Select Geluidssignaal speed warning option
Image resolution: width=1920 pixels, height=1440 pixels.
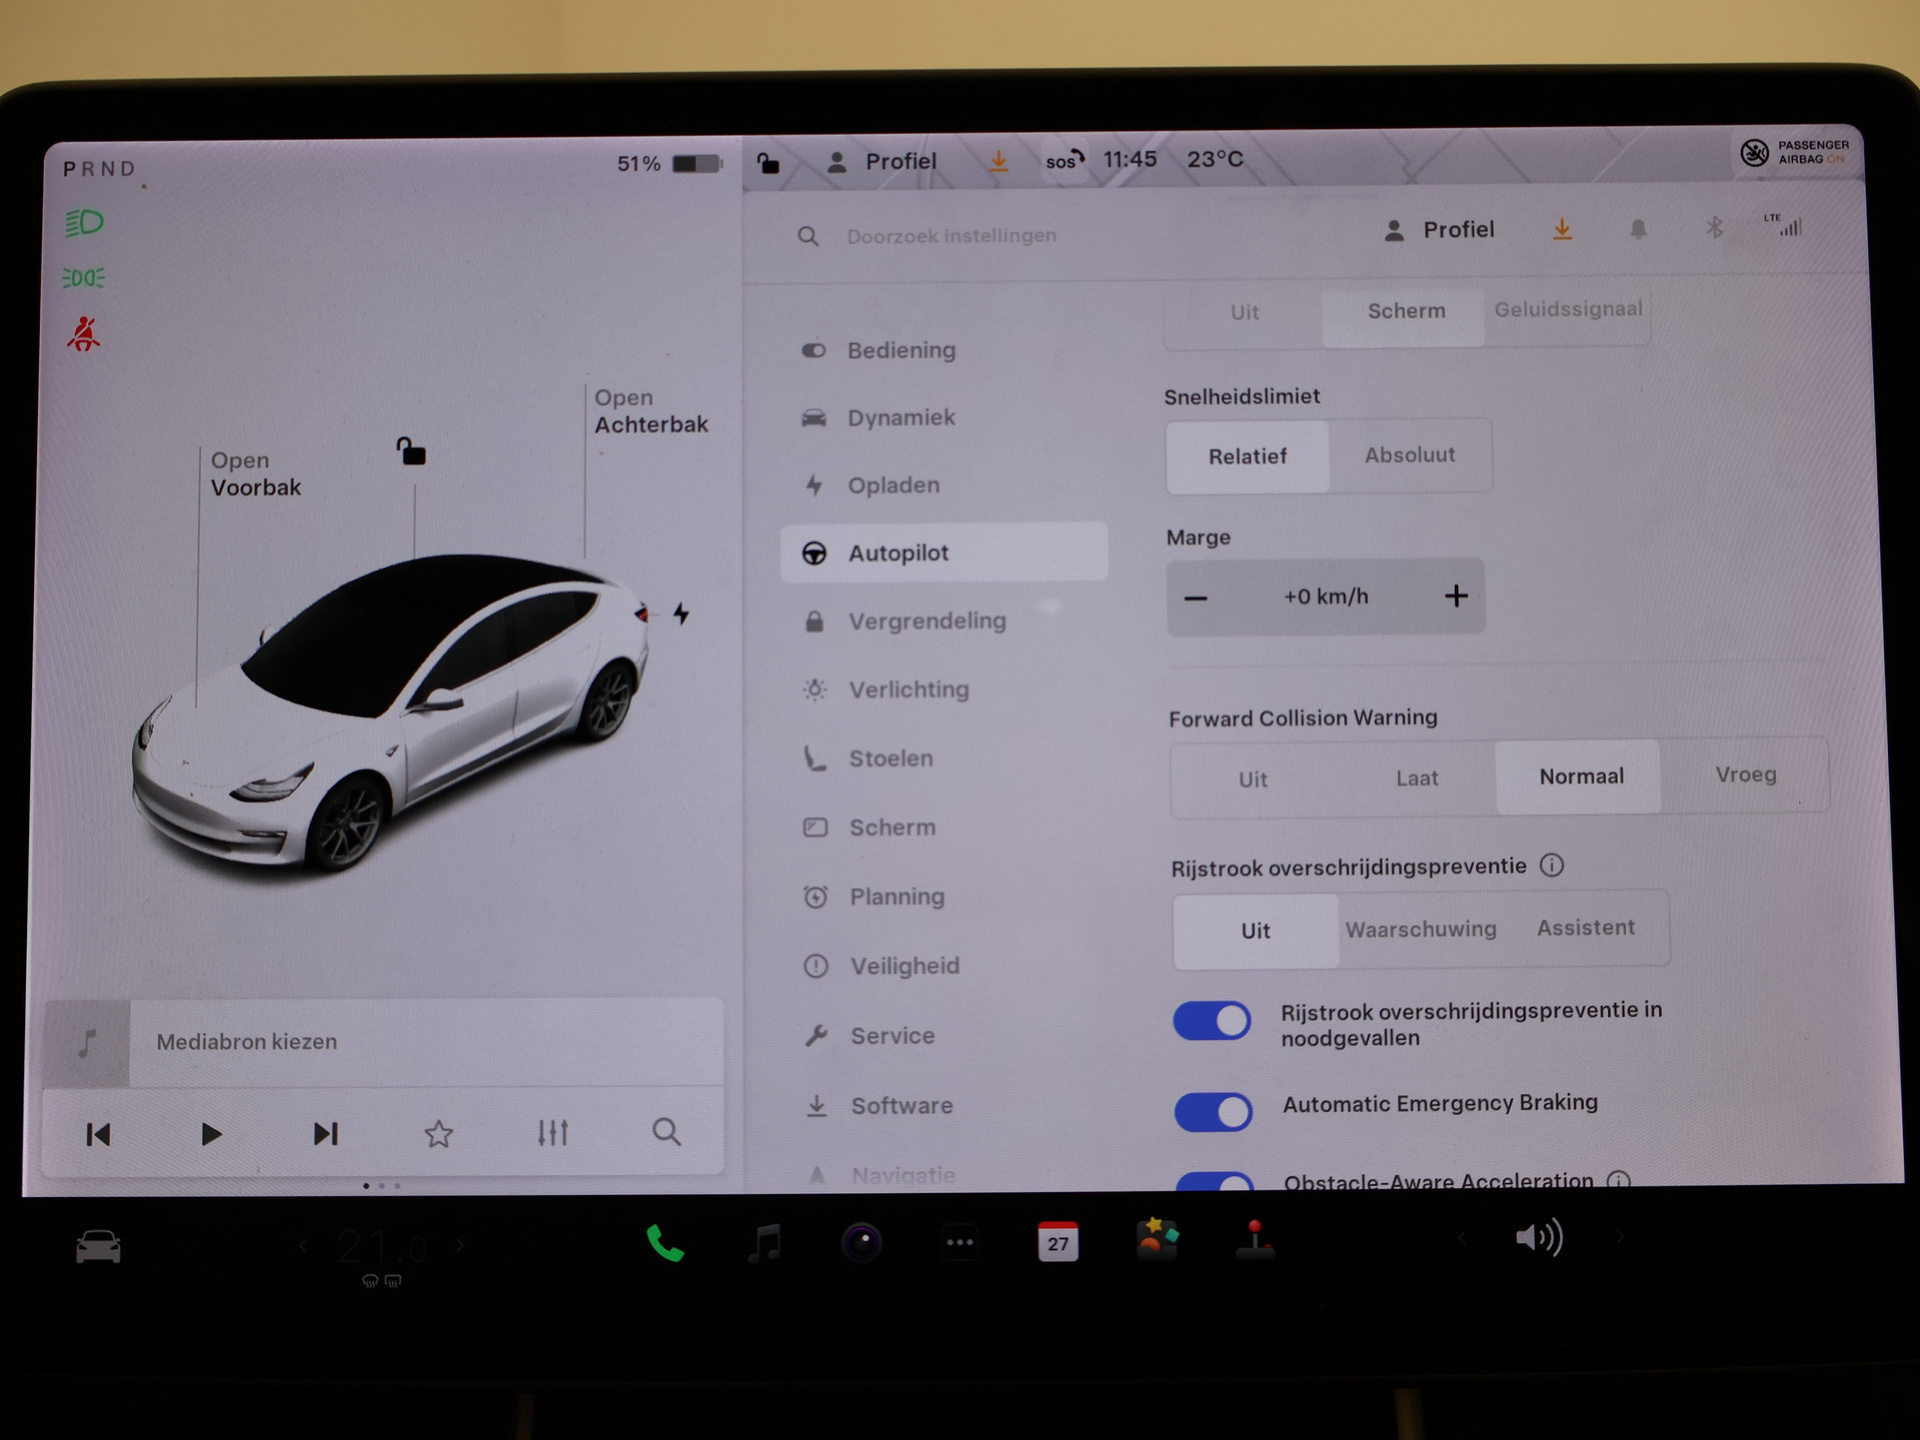coord(1568,310)
